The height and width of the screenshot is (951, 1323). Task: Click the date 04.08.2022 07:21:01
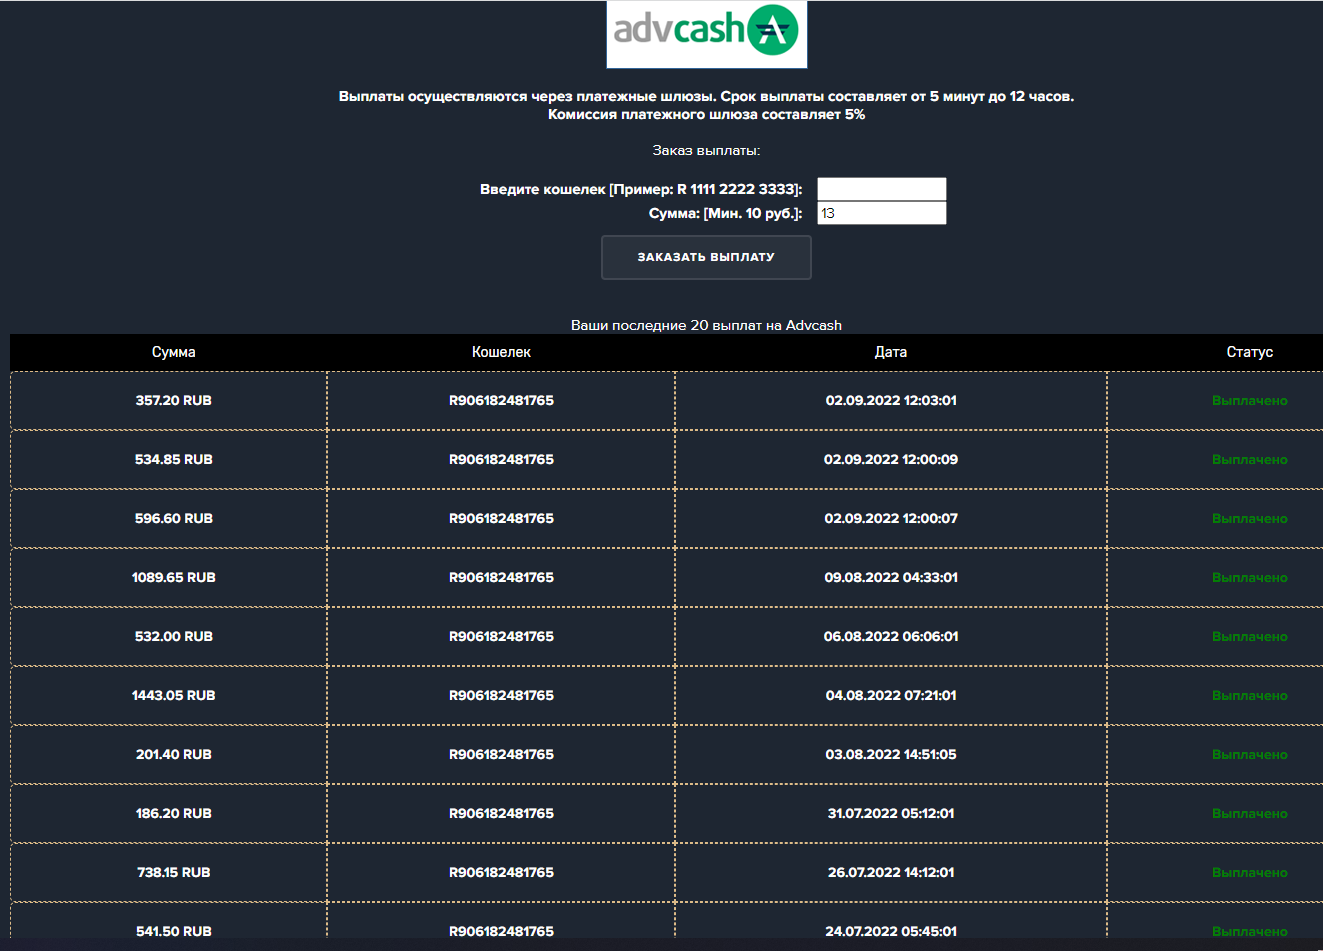coord(891,695)
